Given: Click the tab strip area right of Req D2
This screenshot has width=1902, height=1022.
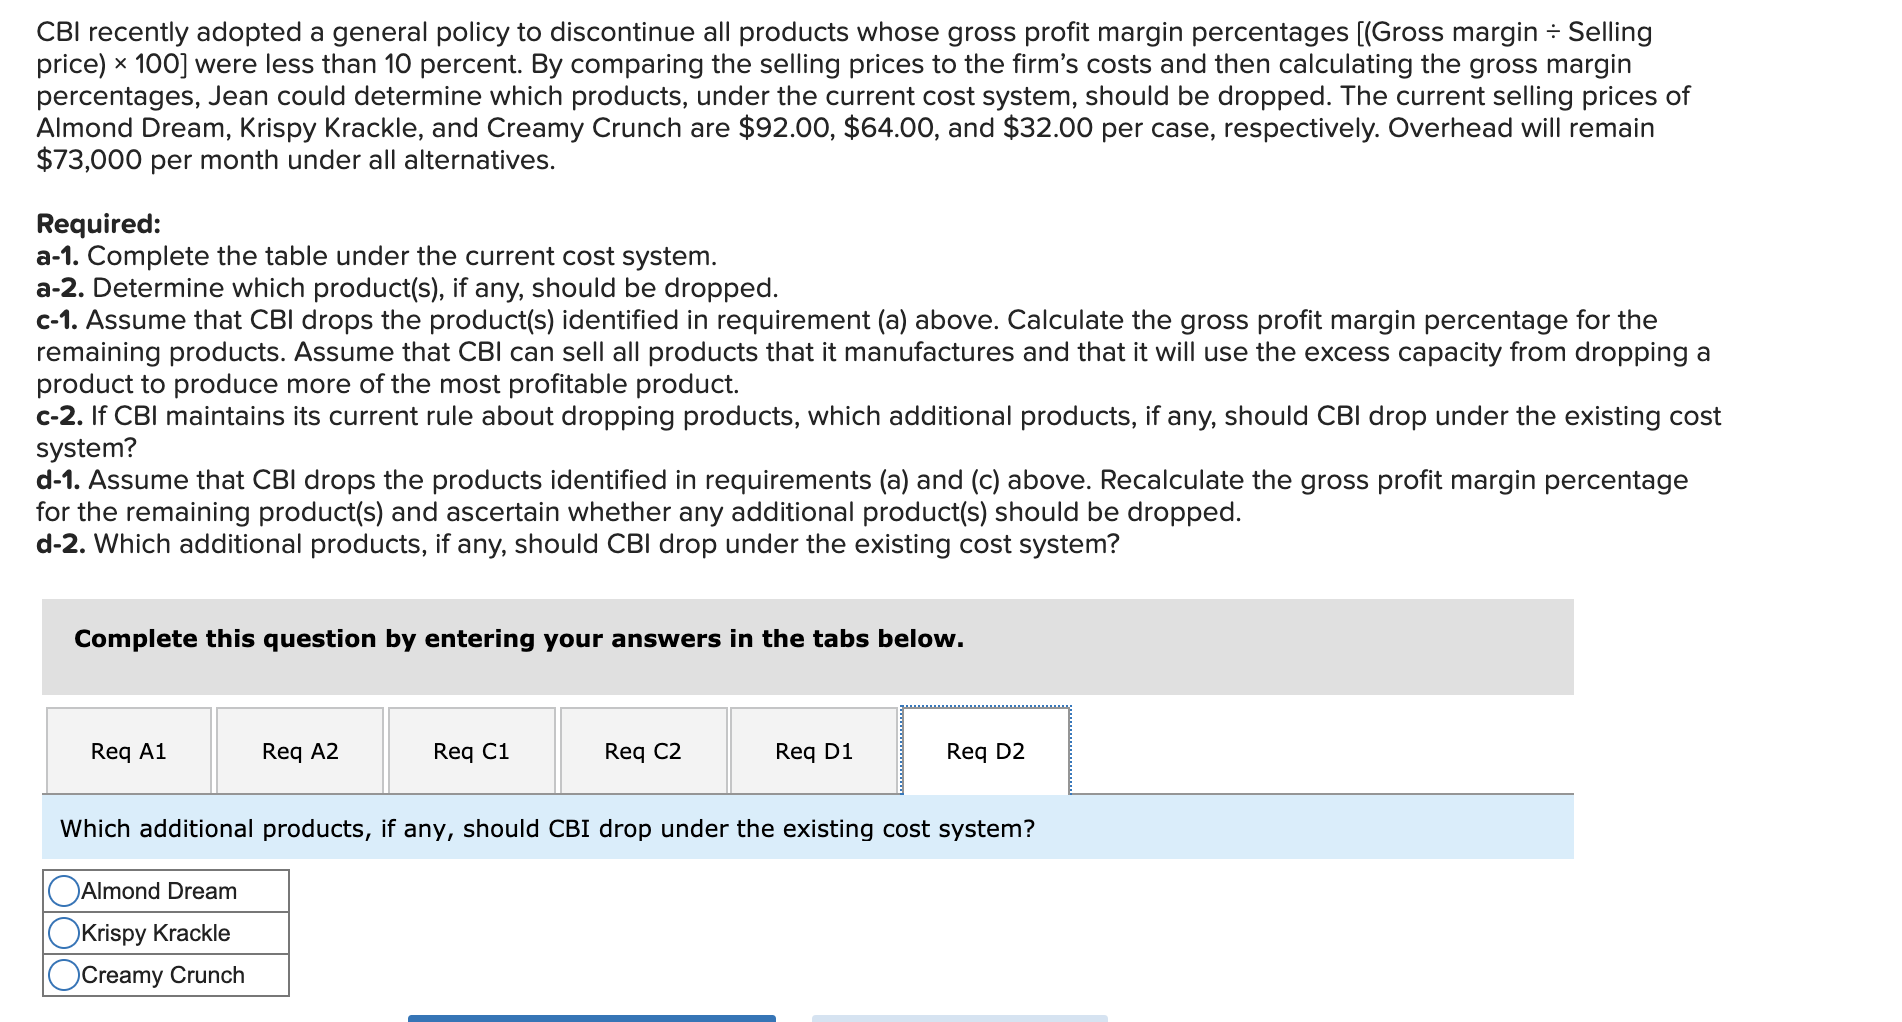Looking at the screenshot, I should click(1300, 750).
